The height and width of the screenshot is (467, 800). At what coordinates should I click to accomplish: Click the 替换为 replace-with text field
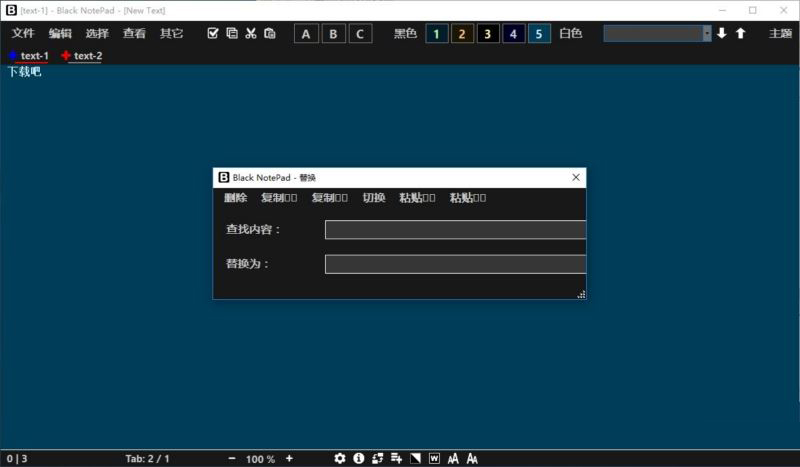(x=455, y=264)
